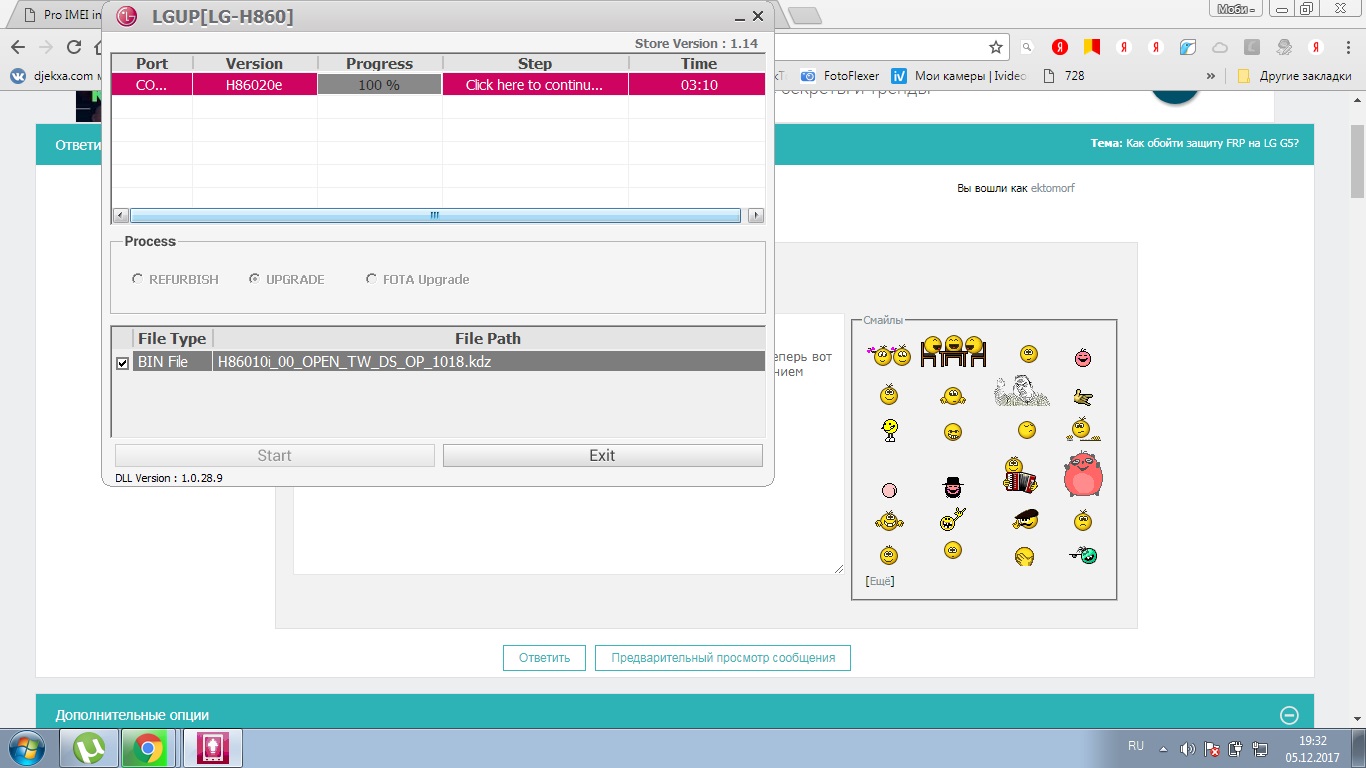Click the Ответить button

544,657
